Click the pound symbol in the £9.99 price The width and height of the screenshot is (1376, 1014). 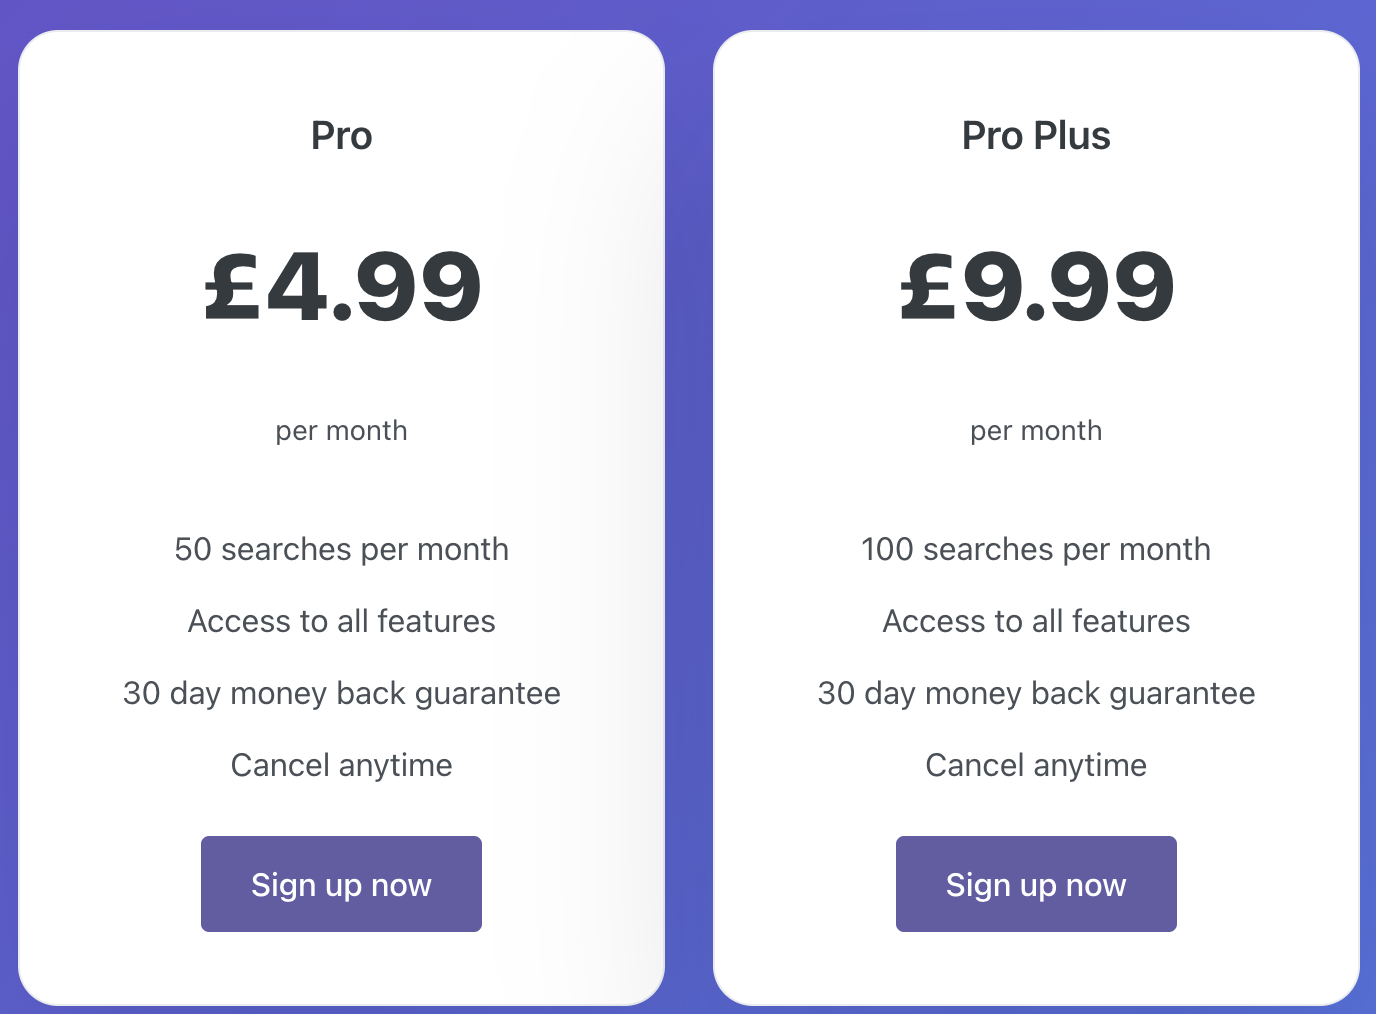pyautogui.click(x=927, y=288)
